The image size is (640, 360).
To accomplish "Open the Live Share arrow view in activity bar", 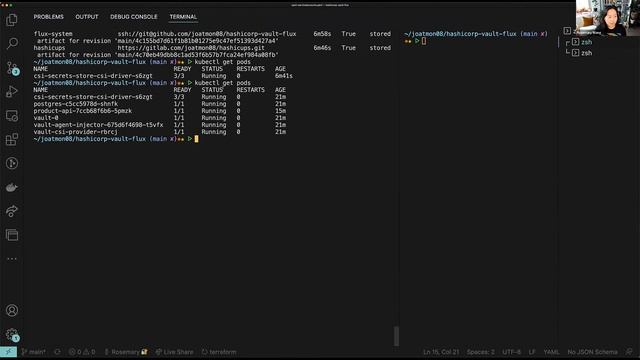I will [12, 211].
